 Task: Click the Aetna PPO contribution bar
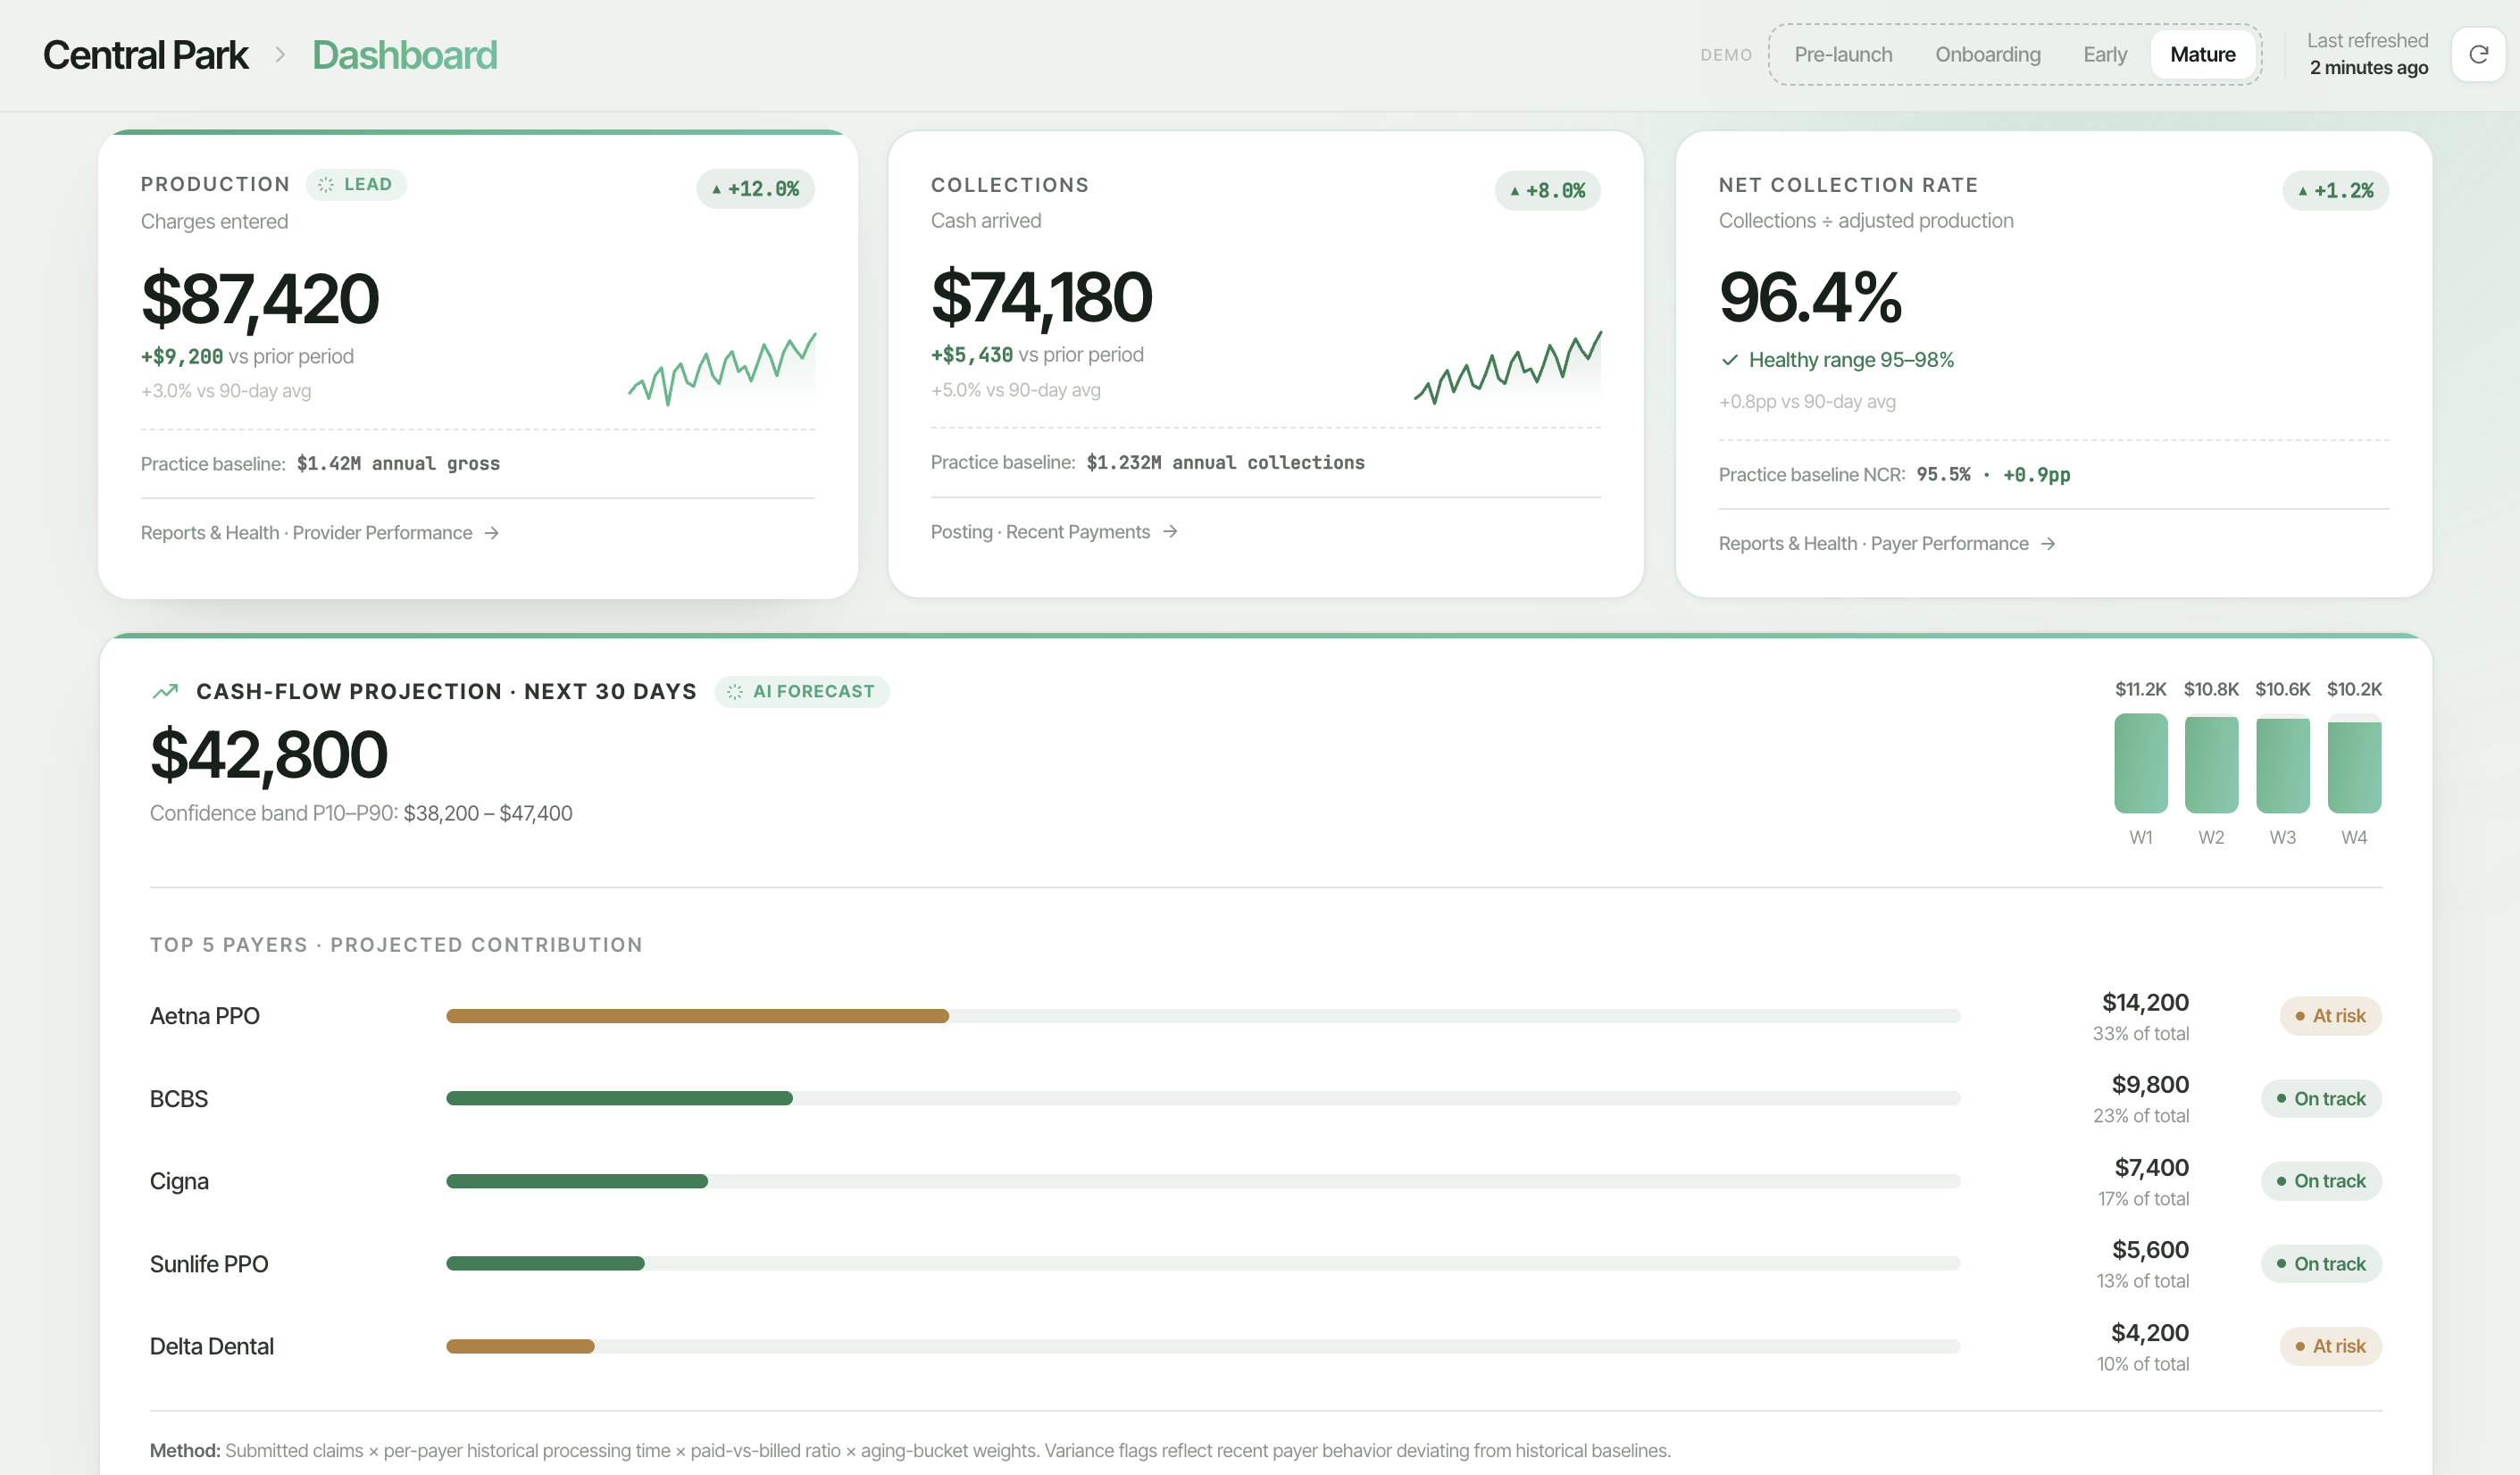pos(1203,1016)
